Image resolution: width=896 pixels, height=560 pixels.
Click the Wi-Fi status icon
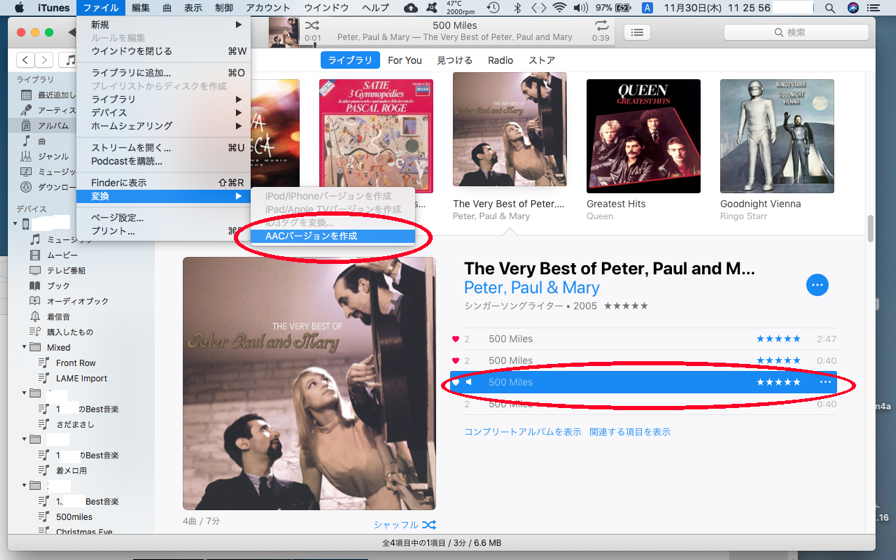point(559,8)
